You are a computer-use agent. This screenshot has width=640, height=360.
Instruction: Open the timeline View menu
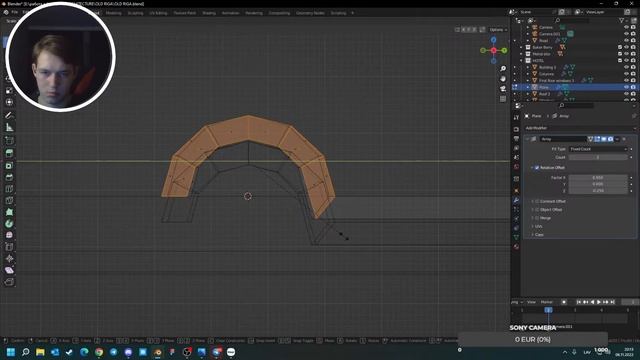[531, 302]
